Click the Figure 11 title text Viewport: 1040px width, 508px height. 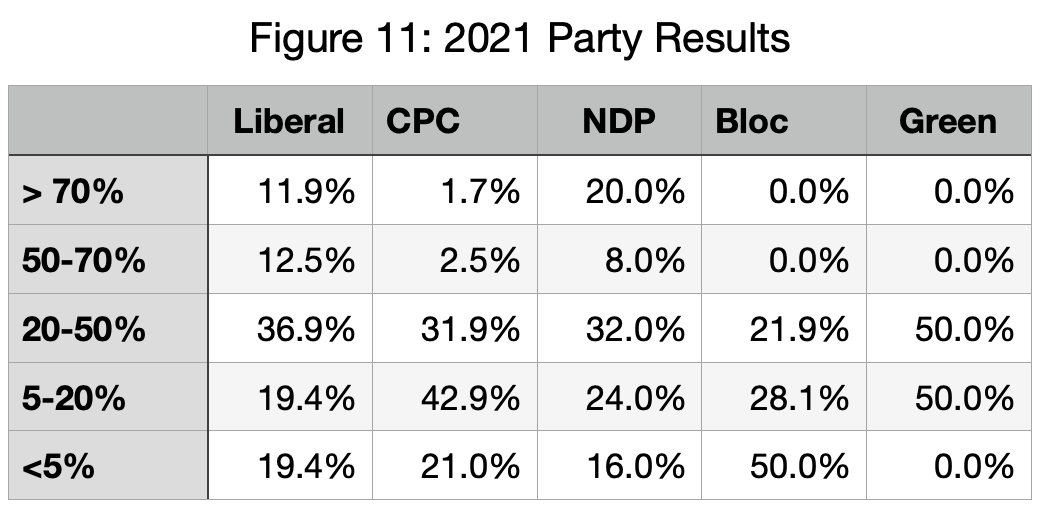[520, 39]
